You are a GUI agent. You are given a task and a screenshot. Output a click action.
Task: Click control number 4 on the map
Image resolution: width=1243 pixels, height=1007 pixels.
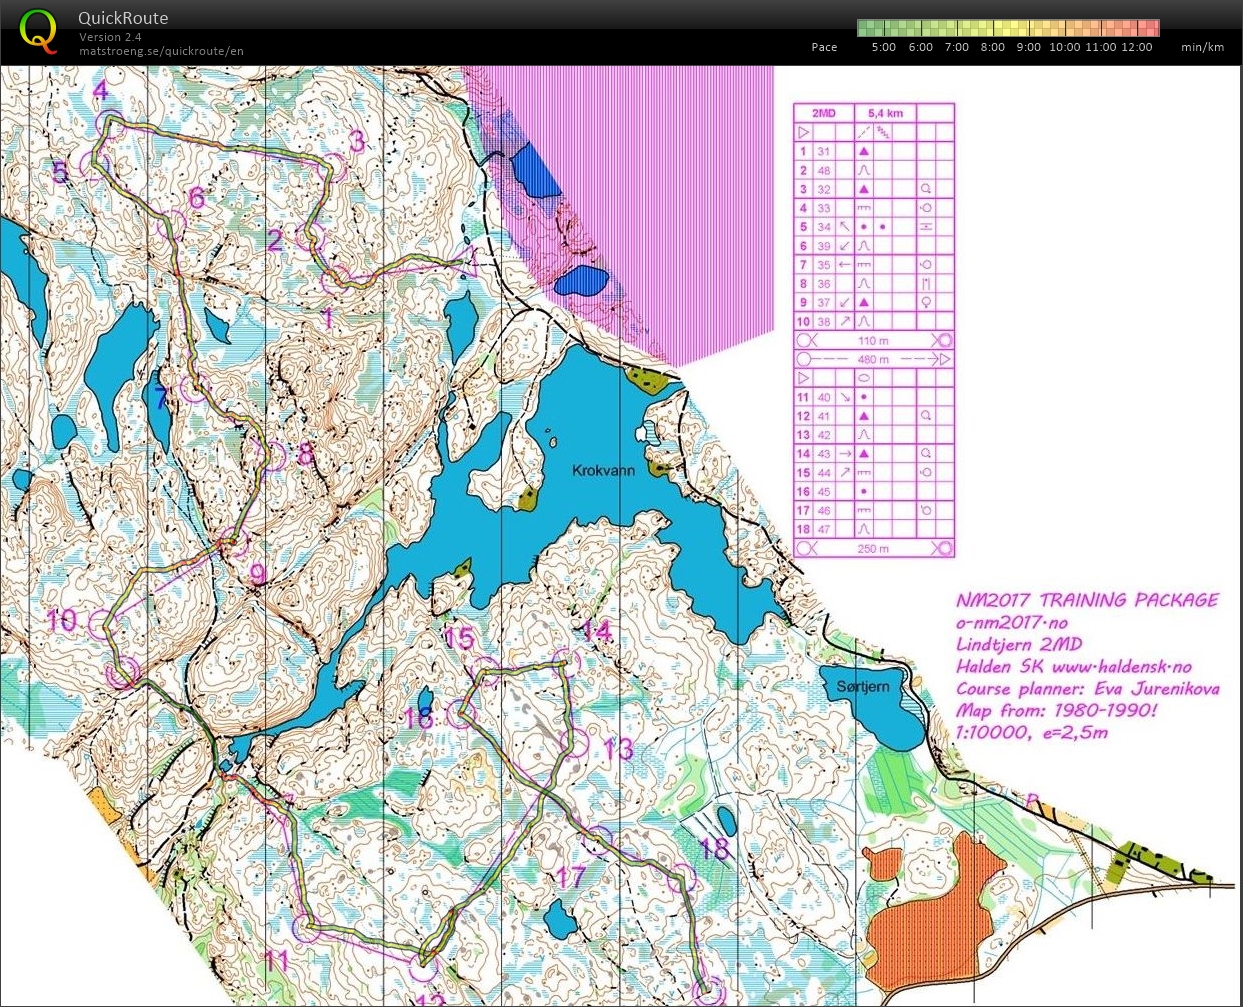click(x=100, y=91)
